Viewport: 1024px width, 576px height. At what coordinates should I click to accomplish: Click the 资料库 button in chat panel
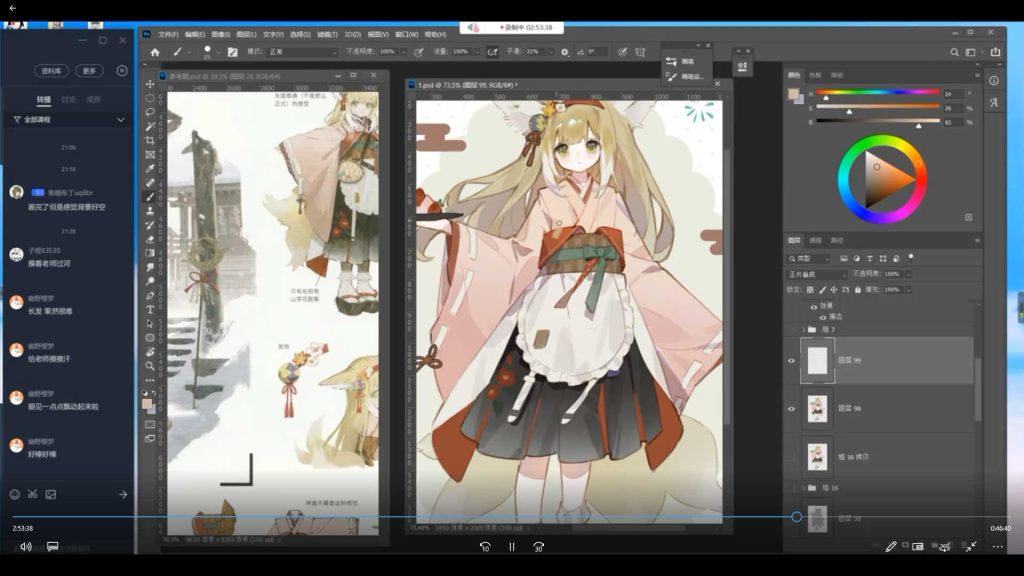click(52, 71)
